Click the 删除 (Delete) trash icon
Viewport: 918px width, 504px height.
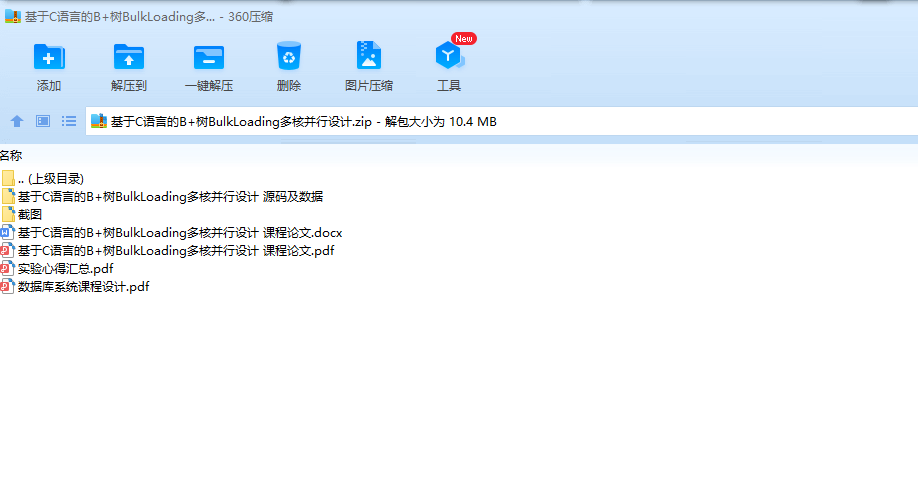pyautogui.click(x=289, y=56)
